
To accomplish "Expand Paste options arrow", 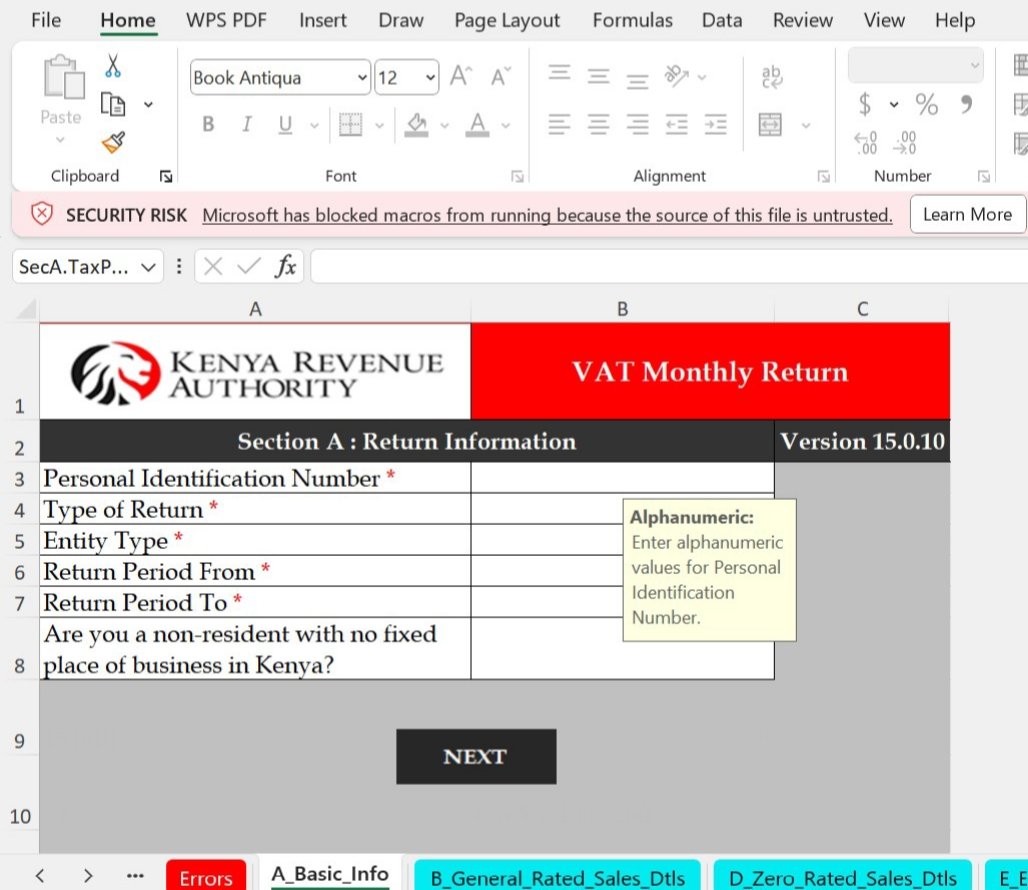I will [60, 140].
